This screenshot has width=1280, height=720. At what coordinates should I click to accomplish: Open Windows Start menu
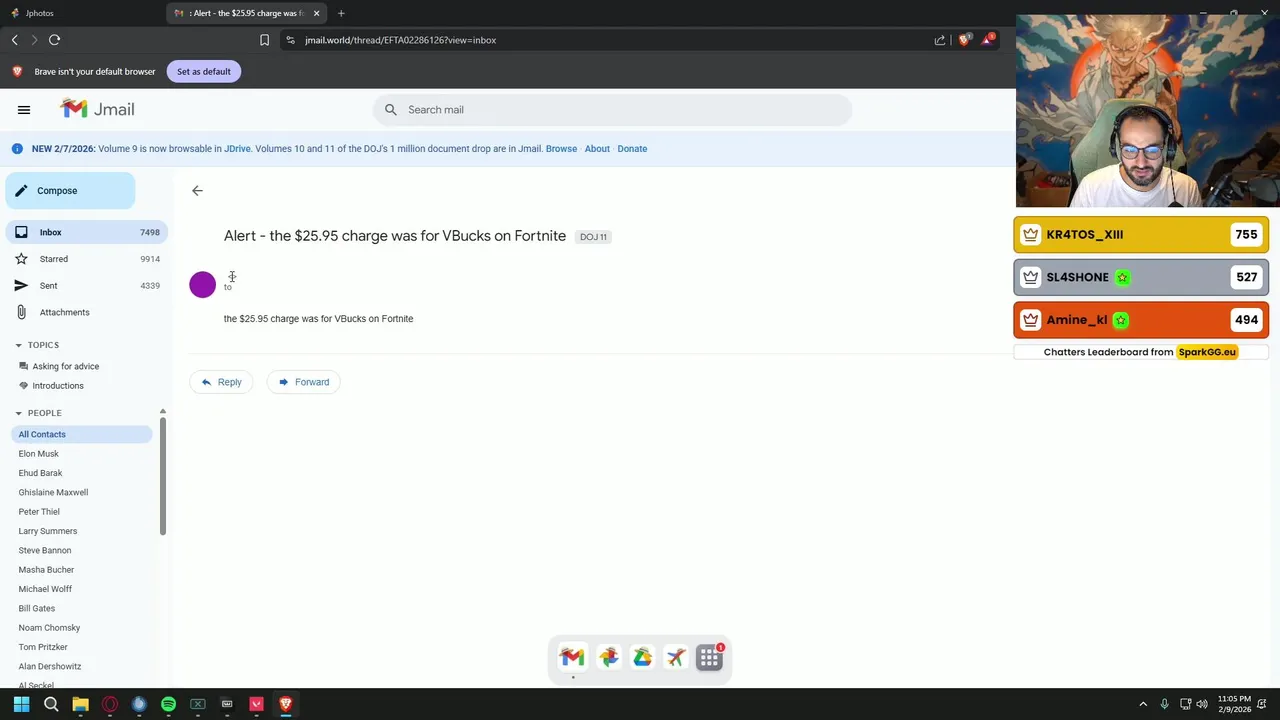click(x=21, y=704)
